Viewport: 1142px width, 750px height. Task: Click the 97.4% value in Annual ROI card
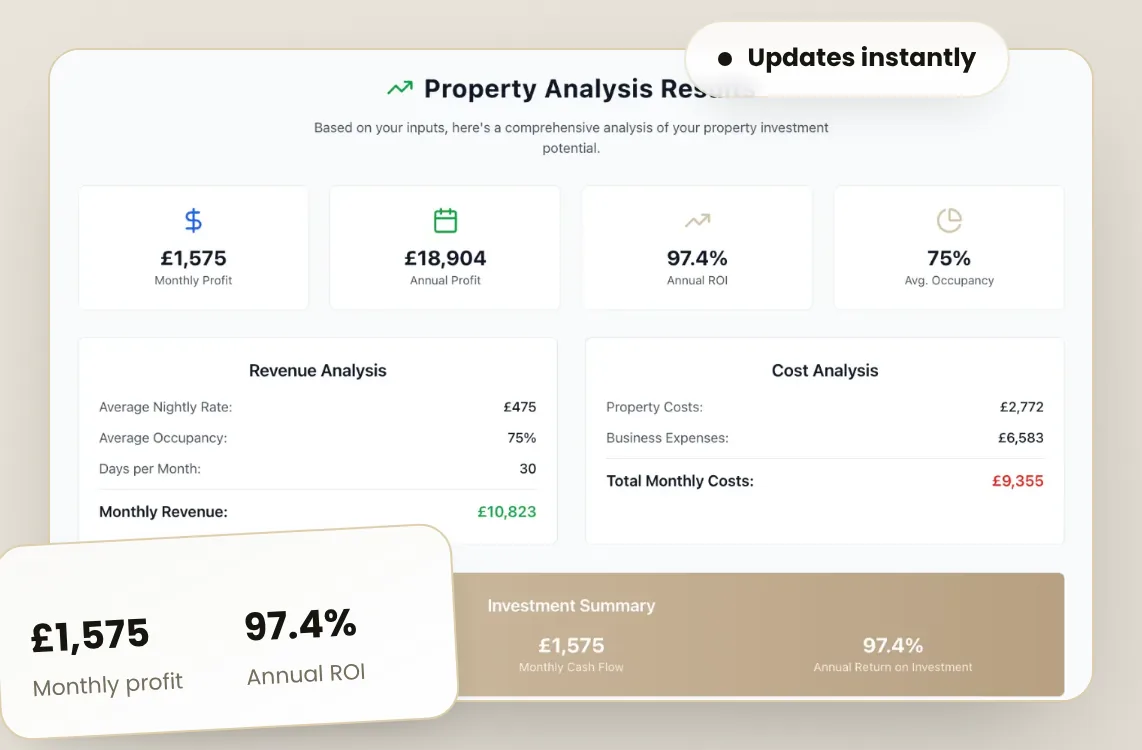[x=697, y=258]
